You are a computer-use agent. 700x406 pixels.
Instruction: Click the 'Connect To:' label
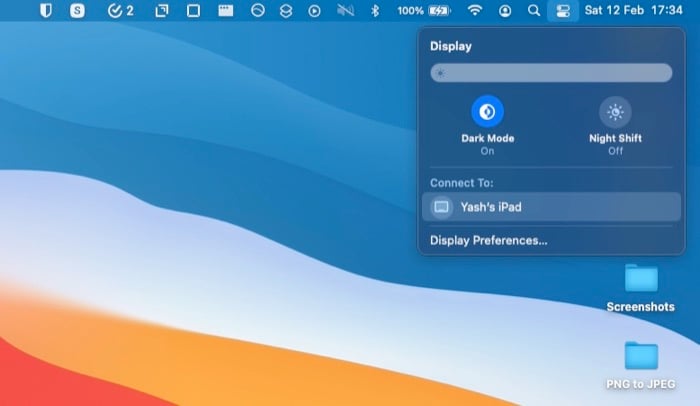[462, 183]
